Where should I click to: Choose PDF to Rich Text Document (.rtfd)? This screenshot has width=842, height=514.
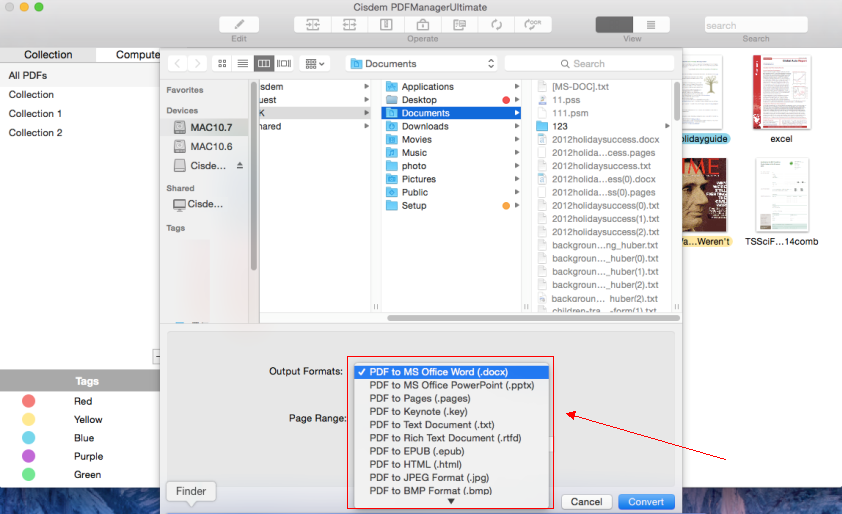coord(452,438)
